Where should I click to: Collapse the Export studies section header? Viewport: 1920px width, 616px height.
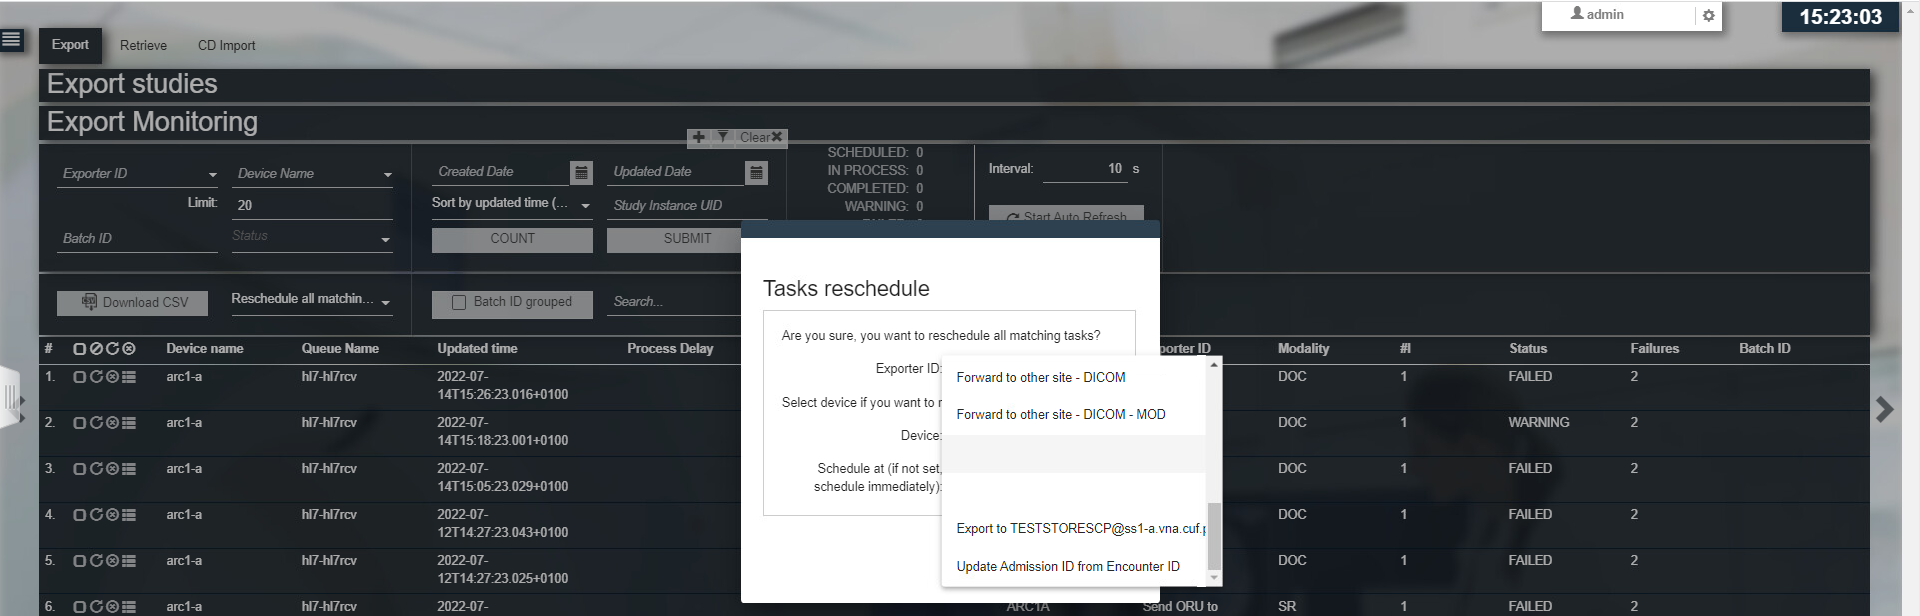(x=954, y=85)
